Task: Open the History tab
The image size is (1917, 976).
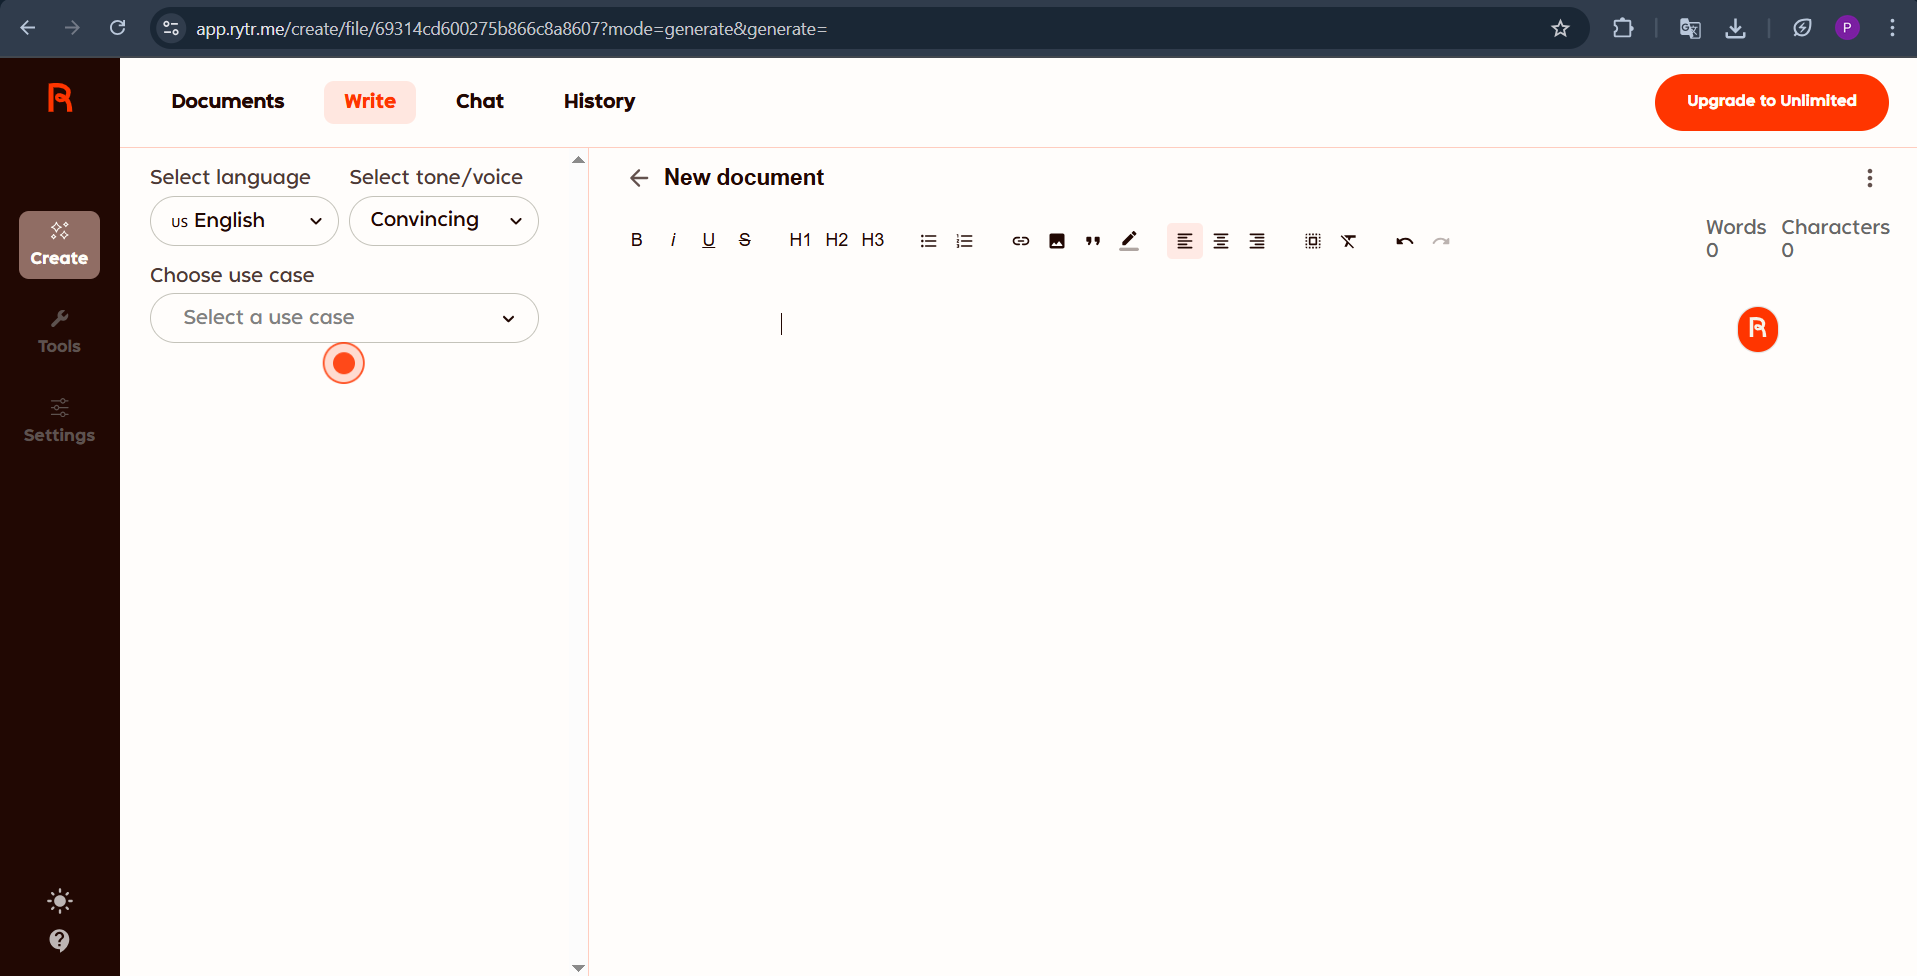Action: point(599,102)
